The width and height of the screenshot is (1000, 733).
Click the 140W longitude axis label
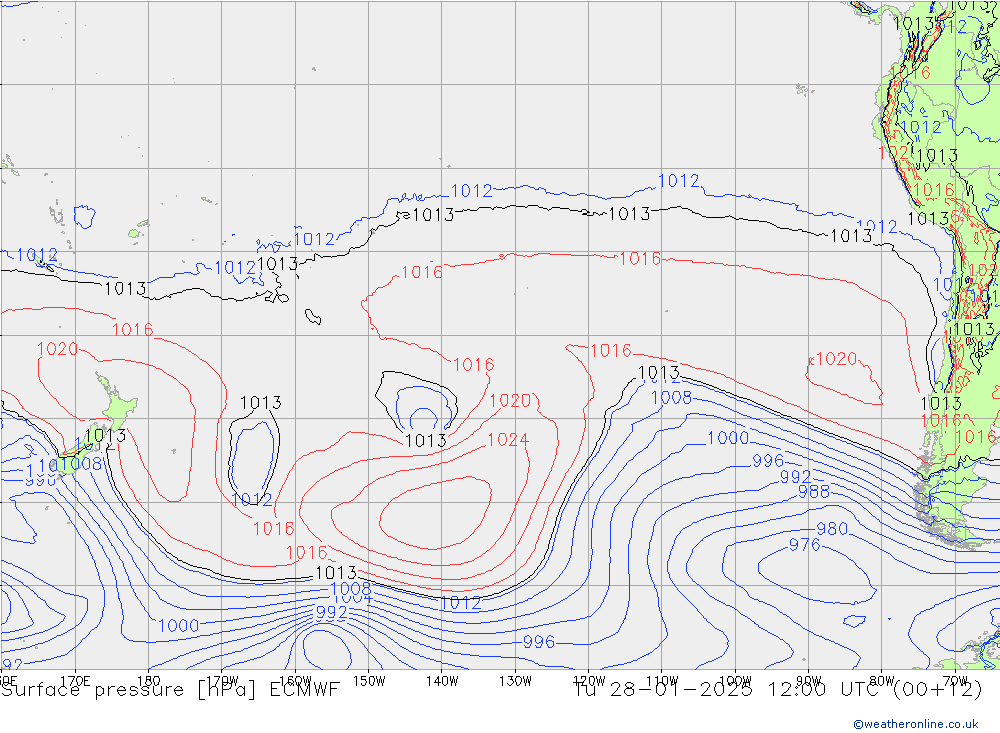click(441, 680)
